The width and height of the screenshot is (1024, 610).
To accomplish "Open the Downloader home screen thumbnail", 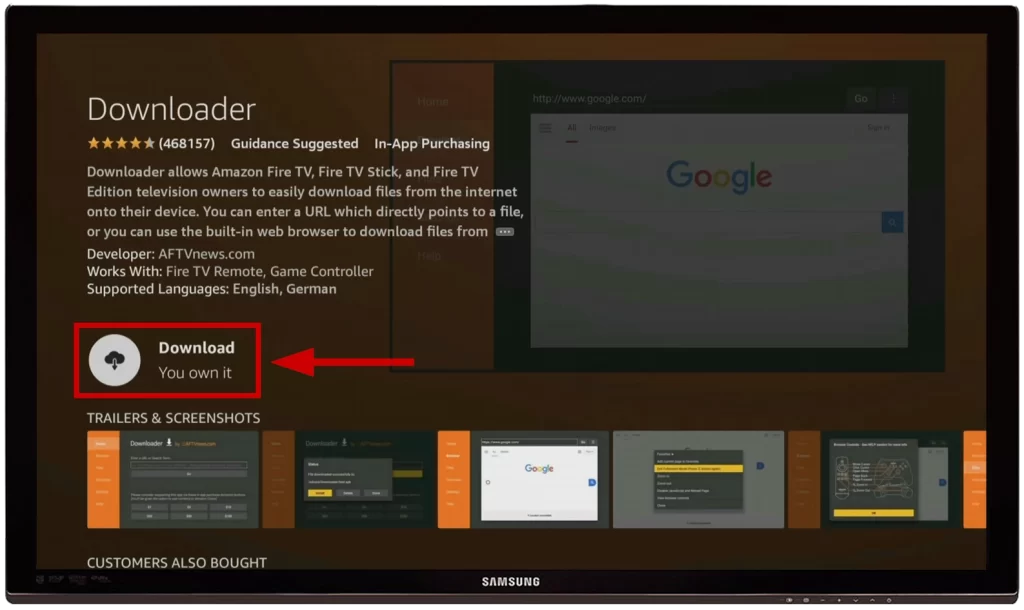I will [x=172, y=479].
